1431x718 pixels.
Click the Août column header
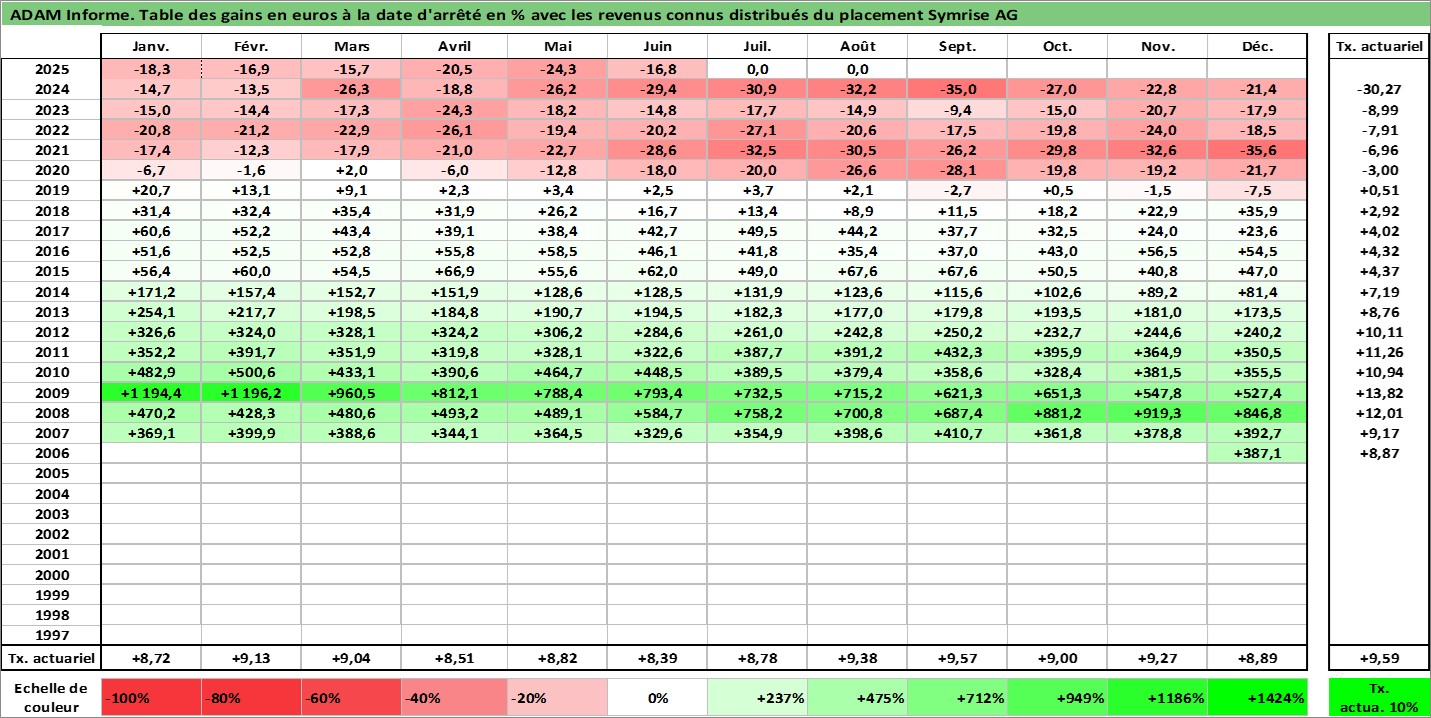click(857, 47)
